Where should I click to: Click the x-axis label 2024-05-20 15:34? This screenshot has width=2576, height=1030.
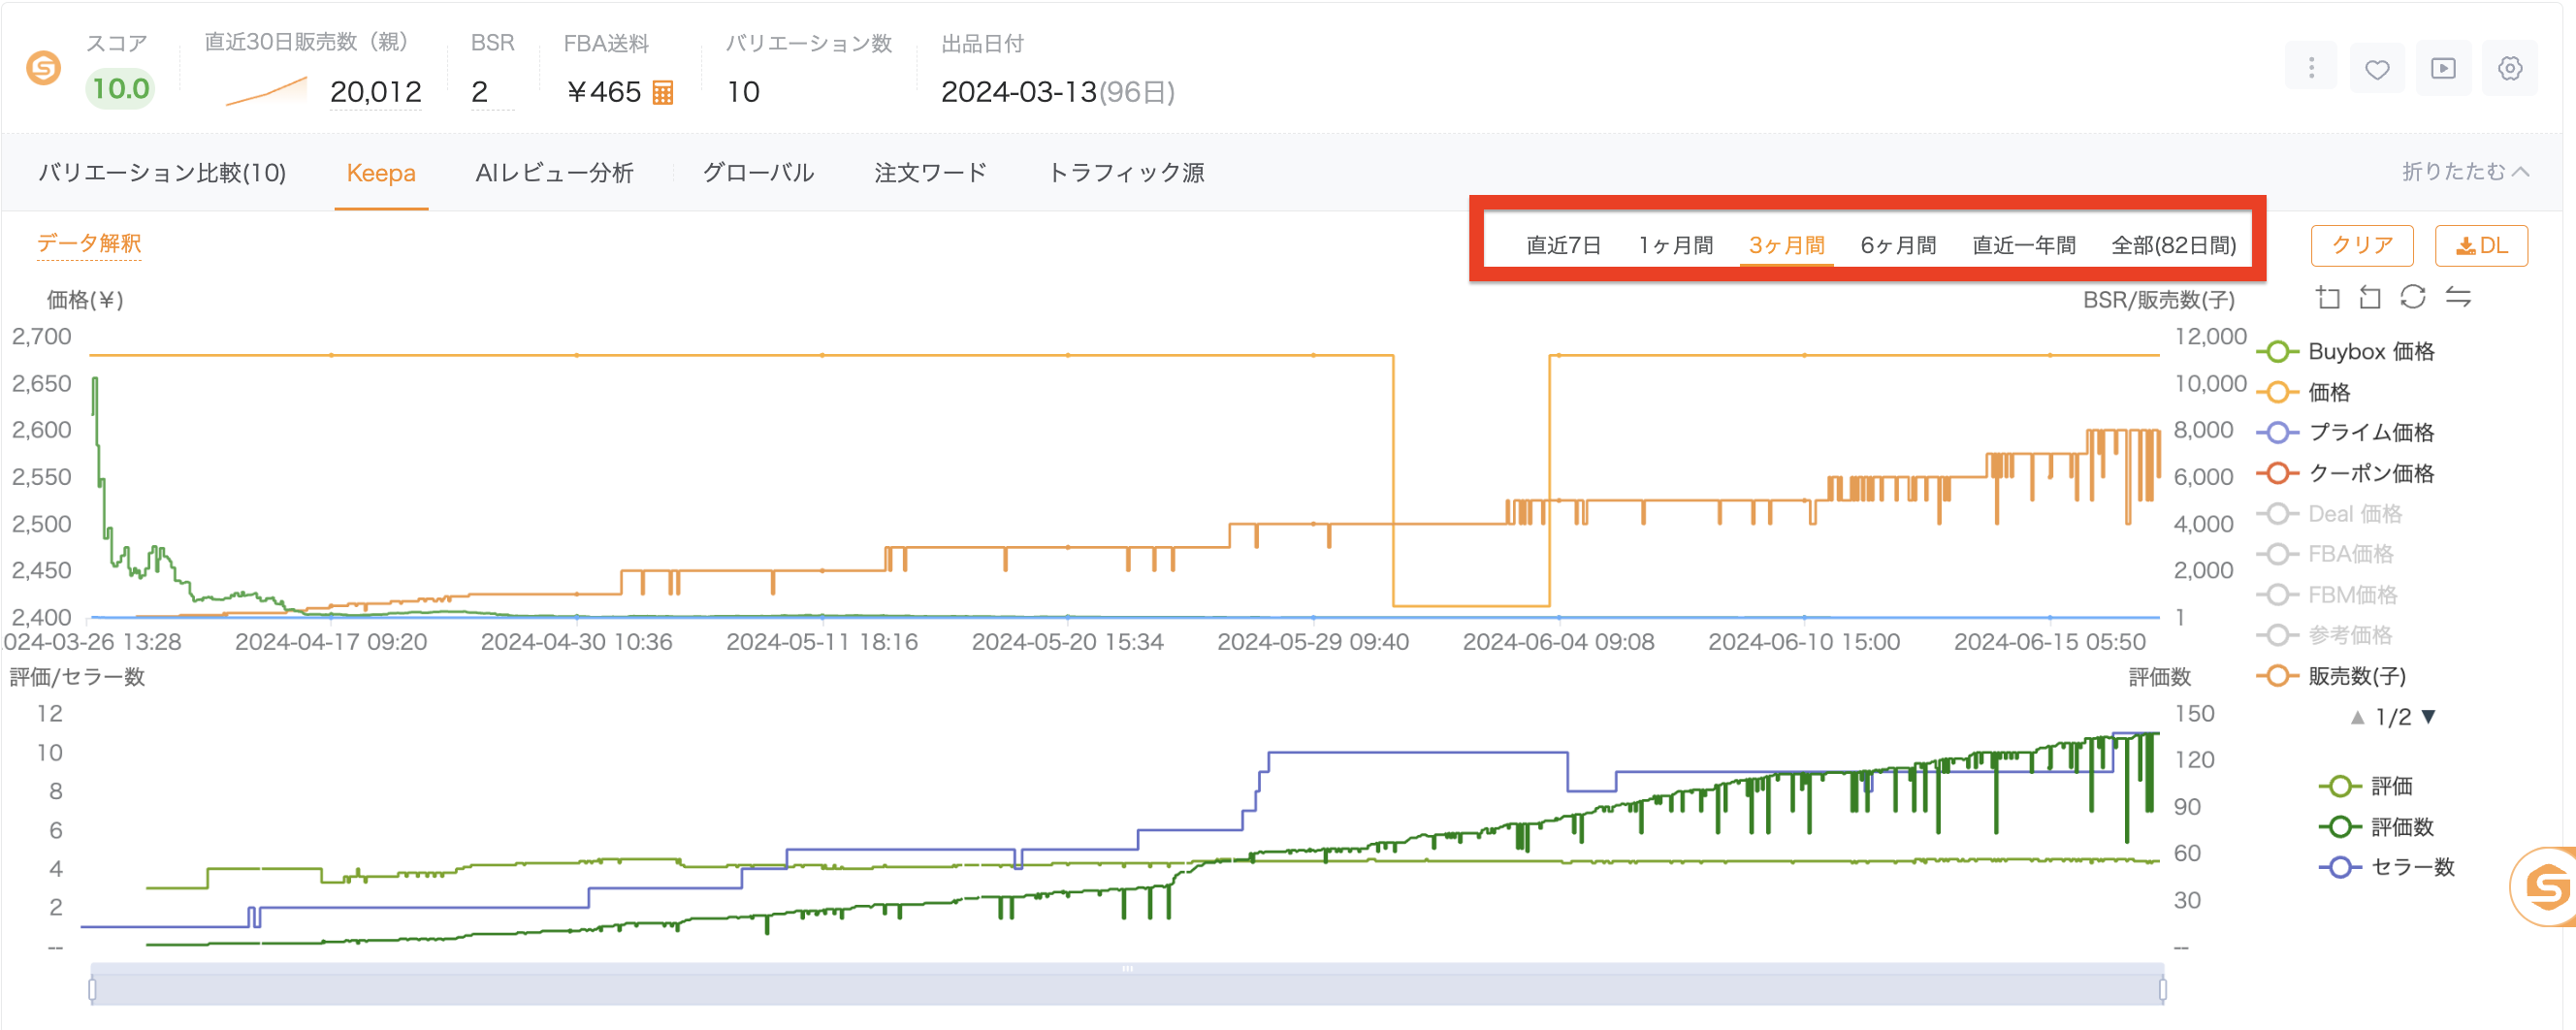[x=1068, y=642]
